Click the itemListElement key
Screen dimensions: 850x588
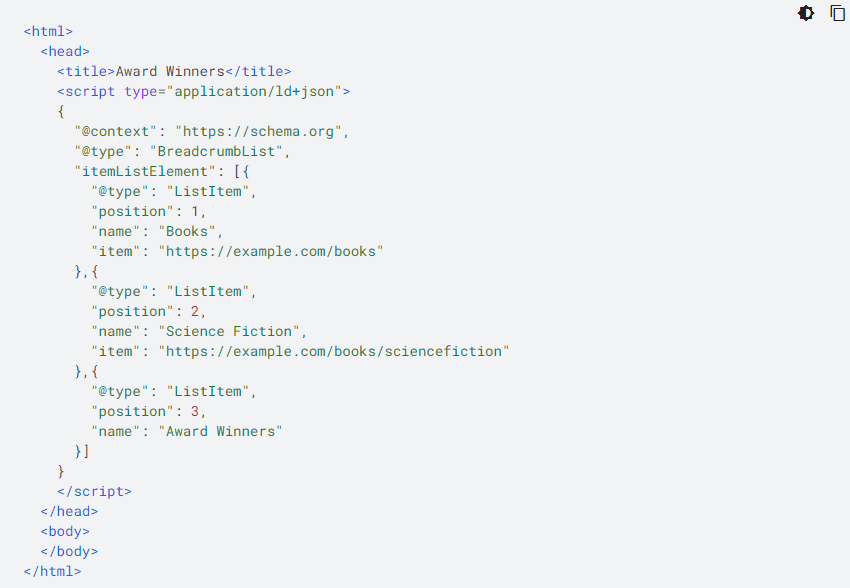(x=145, y=172)
